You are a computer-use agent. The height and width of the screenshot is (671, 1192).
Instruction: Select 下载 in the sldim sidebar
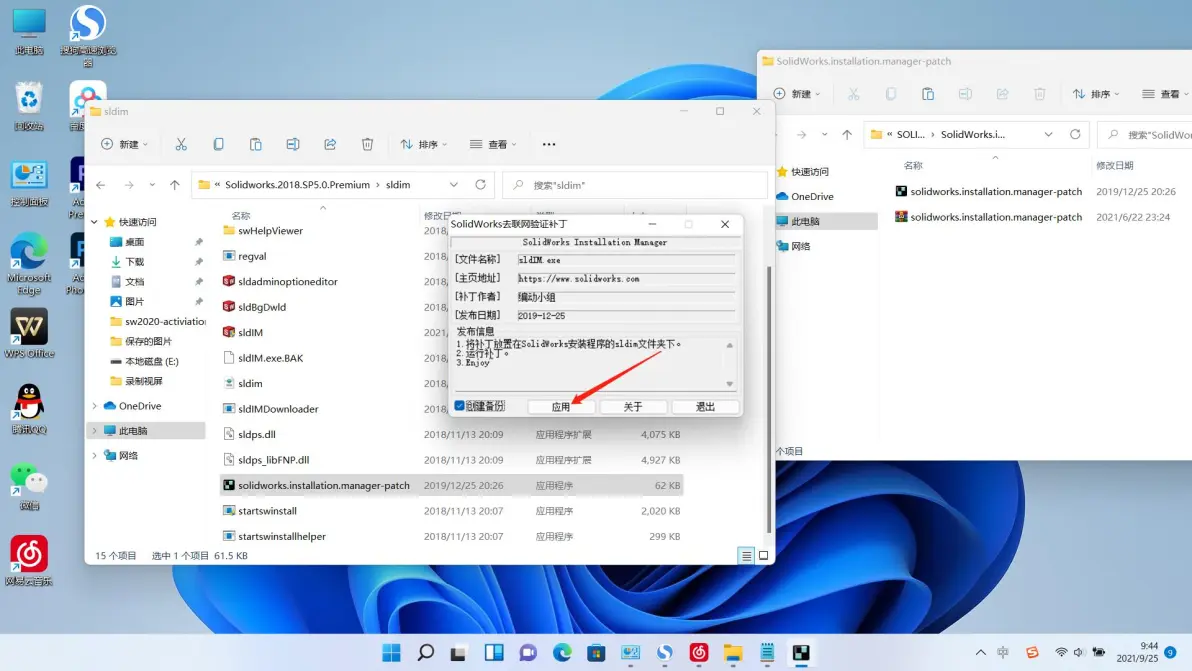click(135, 261)
